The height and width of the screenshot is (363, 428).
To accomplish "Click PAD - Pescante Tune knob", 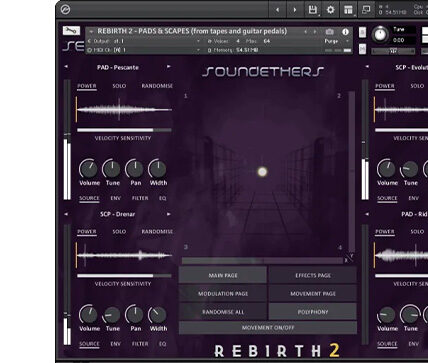I will [112, 169].
